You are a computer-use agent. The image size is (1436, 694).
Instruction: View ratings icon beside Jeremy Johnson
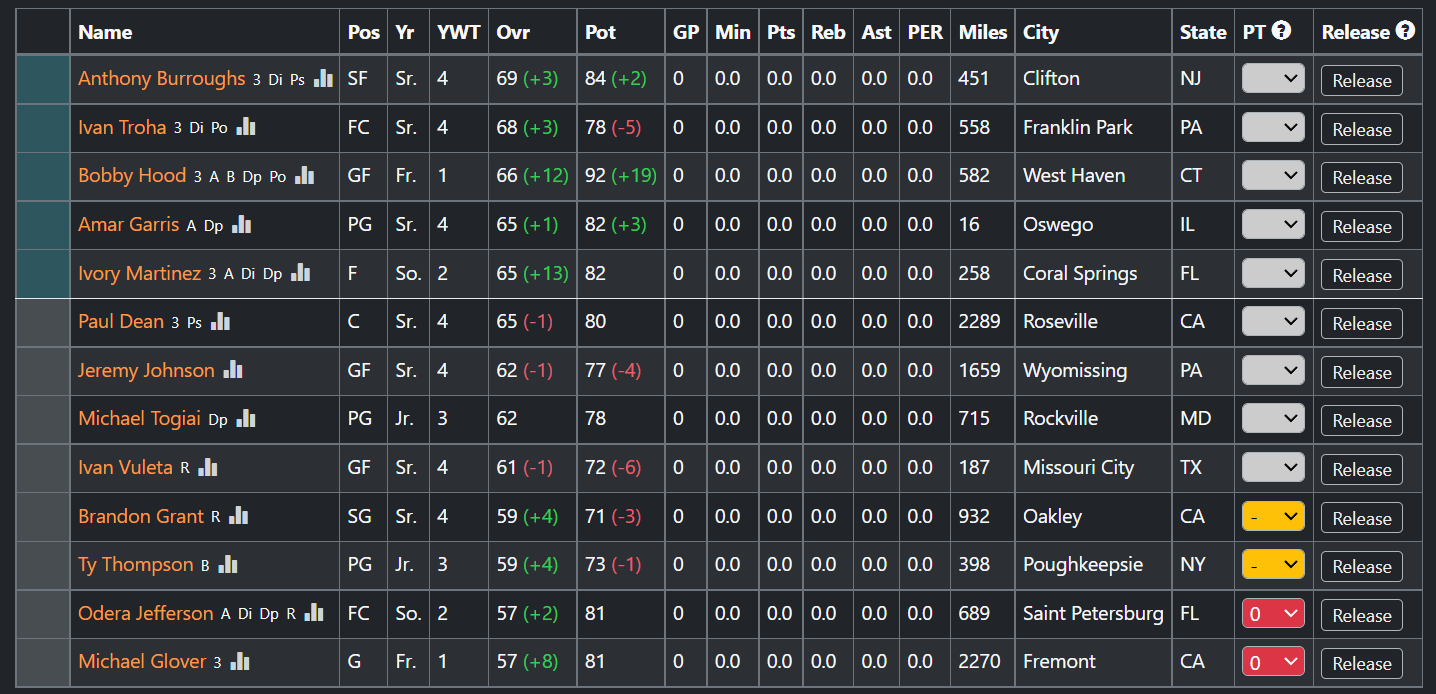pyautogui.click(x=233, y=370)
